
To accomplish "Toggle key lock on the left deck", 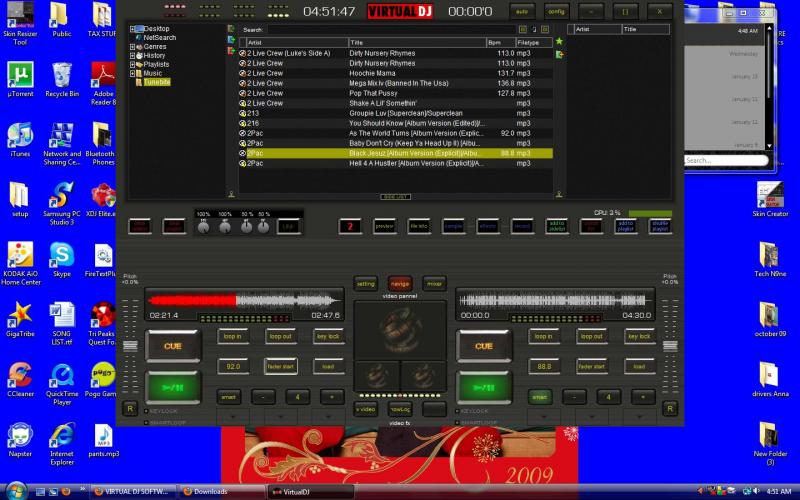I will [x=329, y=336].
